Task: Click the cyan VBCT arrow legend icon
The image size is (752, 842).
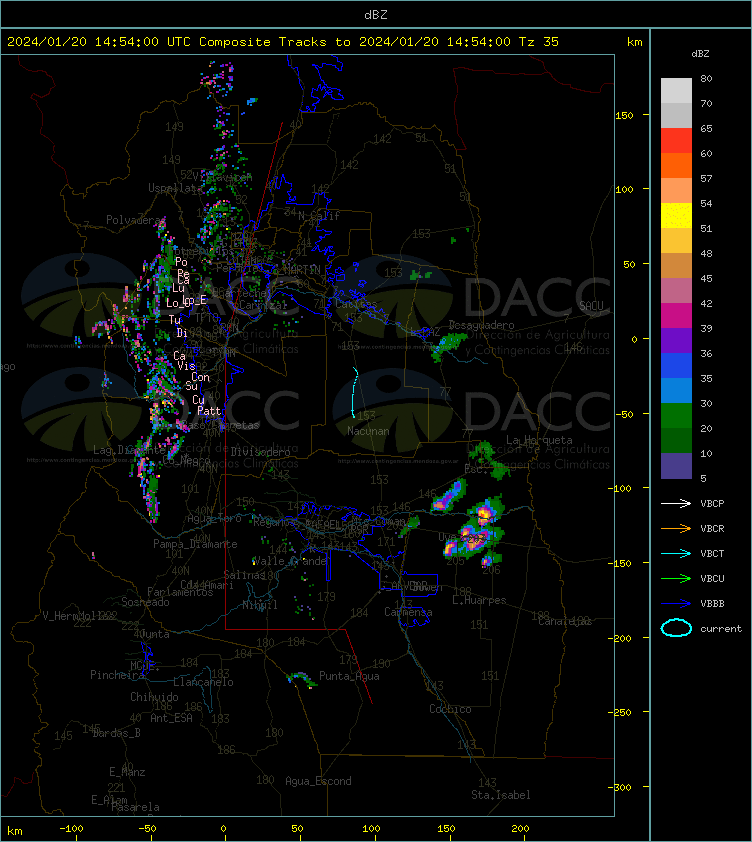Action: [676, 553]
